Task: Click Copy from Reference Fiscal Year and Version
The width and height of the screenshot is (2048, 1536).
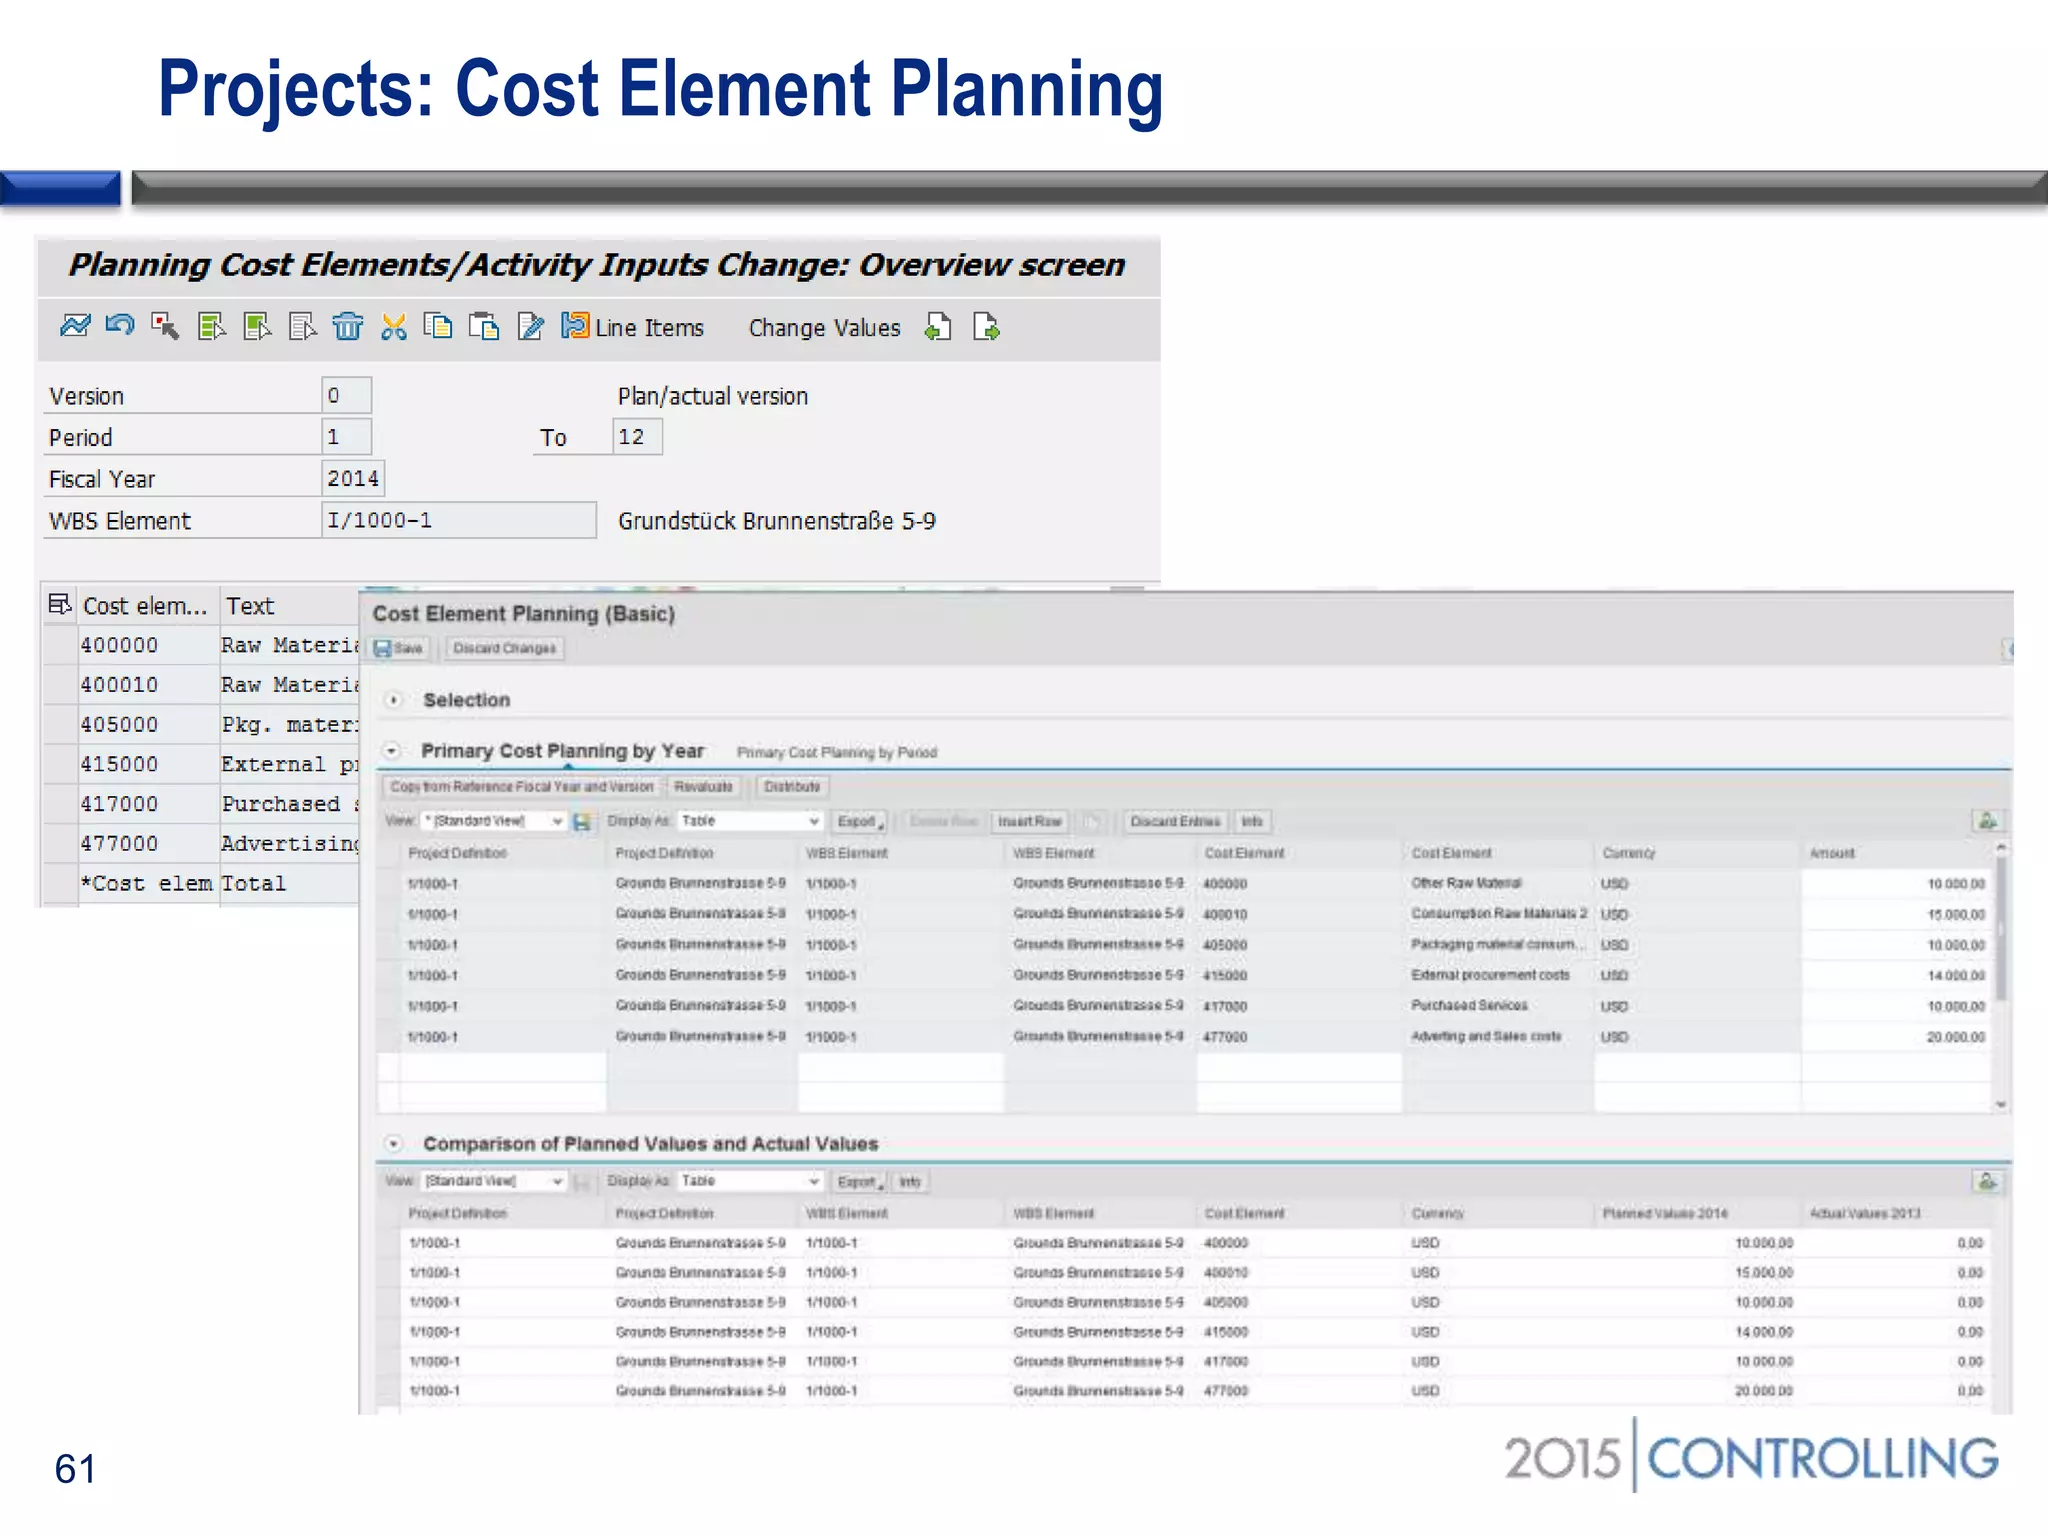Action: (521, 787)
